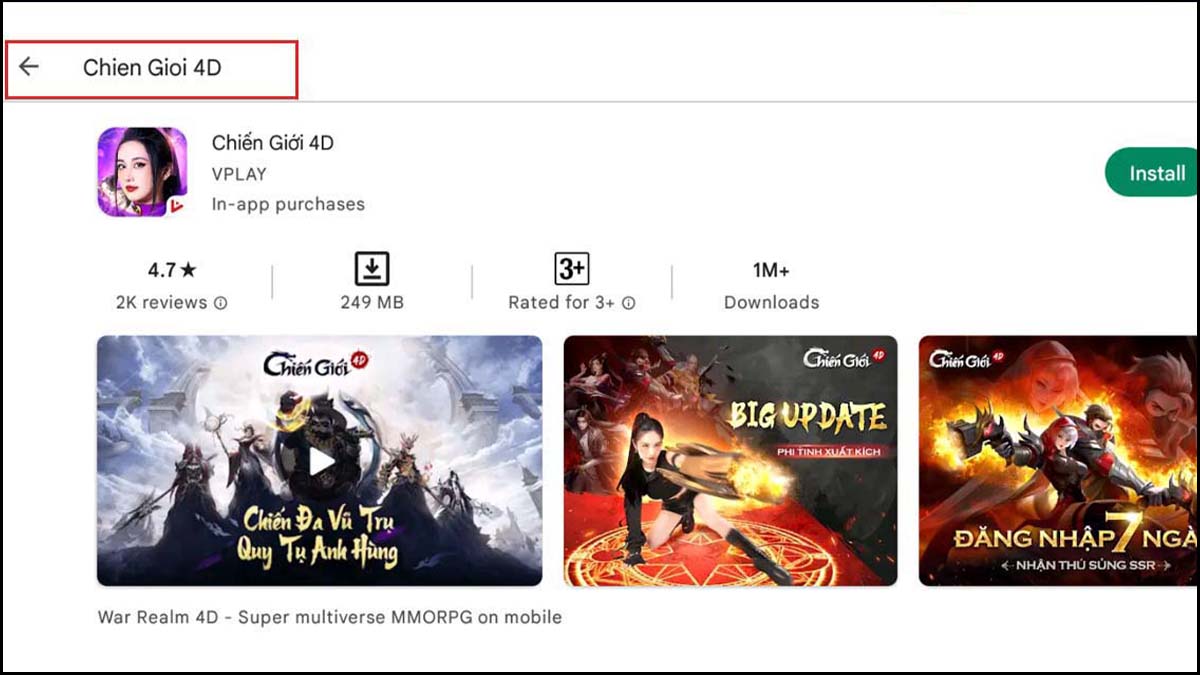The image size is (1200, 675).
Task: Click the In-app purchases label
Action: (x=288, y=204)
